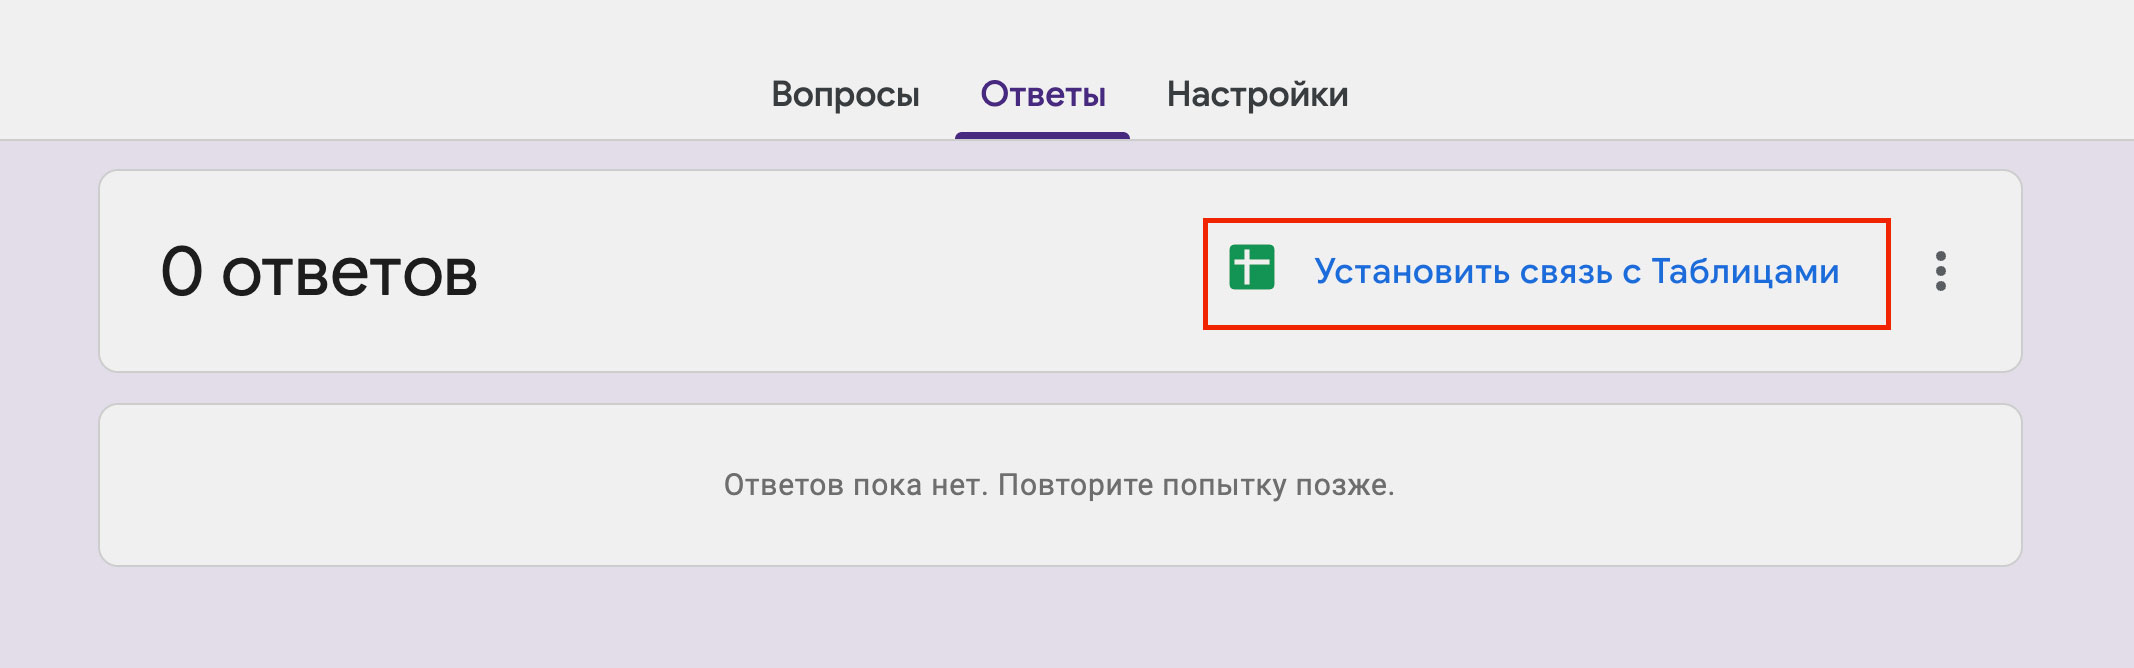Open the Настройки tab
Screen dimensions: 2134x668
click(1257, 94)
